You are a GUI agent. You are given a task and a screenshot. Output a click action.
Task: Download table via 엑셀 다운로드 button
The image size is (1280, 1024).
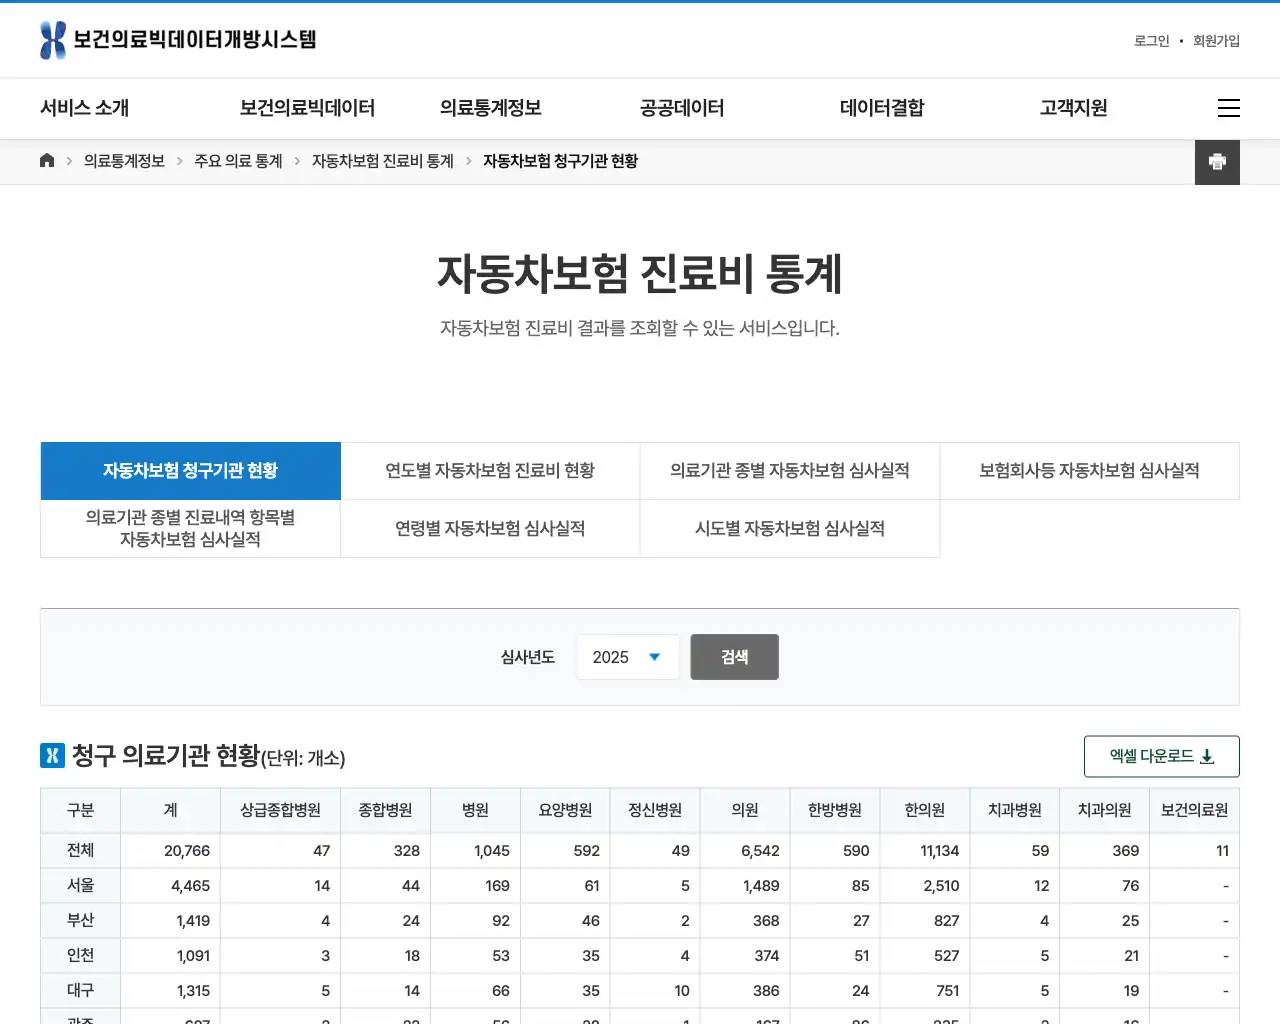pyautogui.click(x=1162, y=757)
